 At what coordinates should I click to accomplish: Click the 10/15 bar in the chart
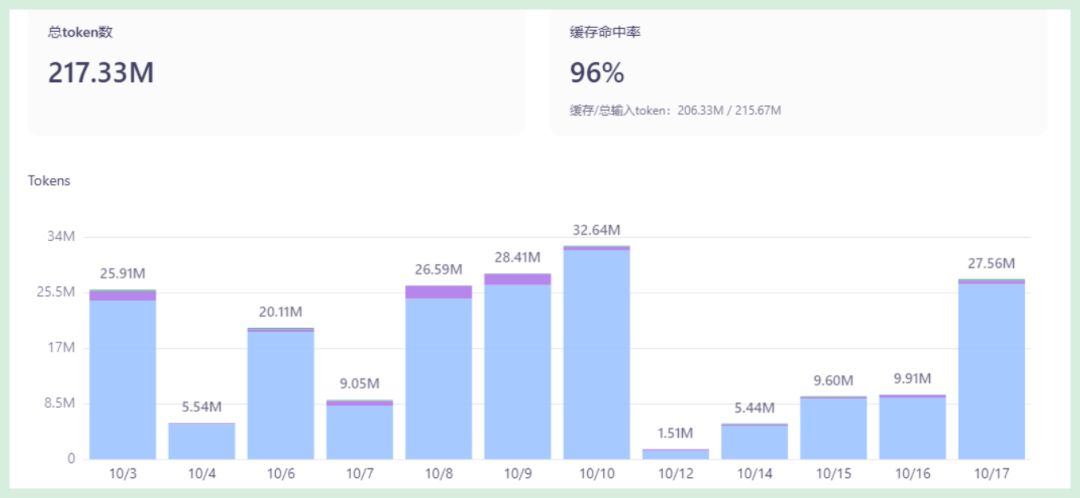833,428
